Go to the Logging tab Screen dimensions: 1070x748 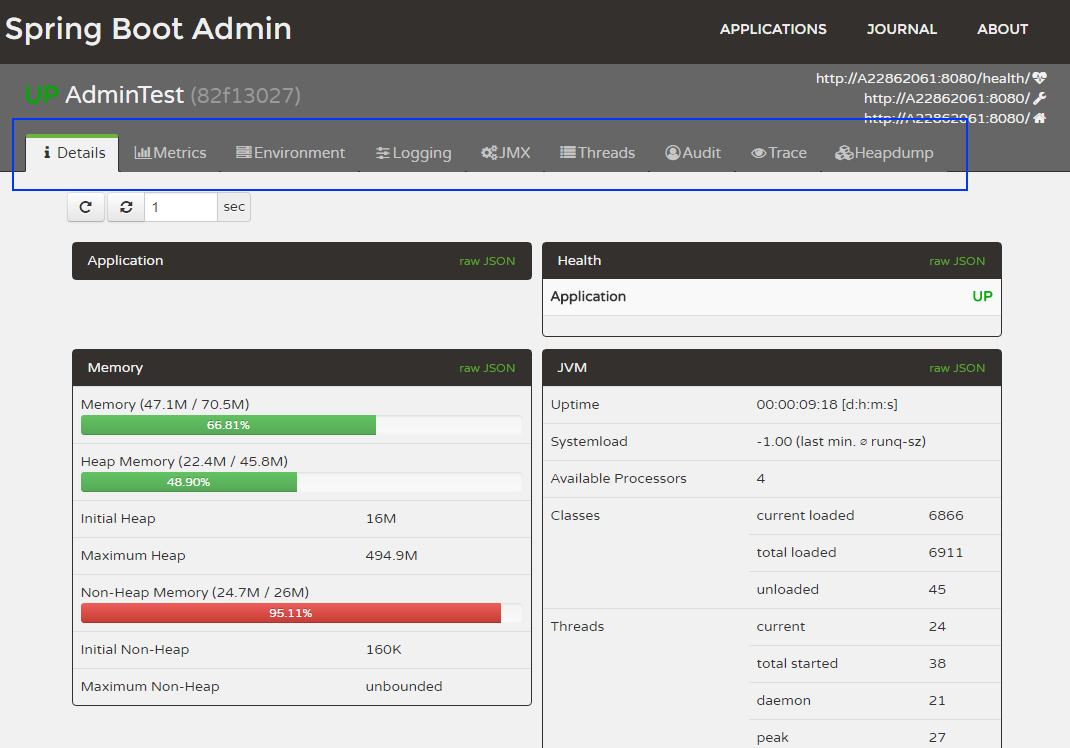click(414, 153)
